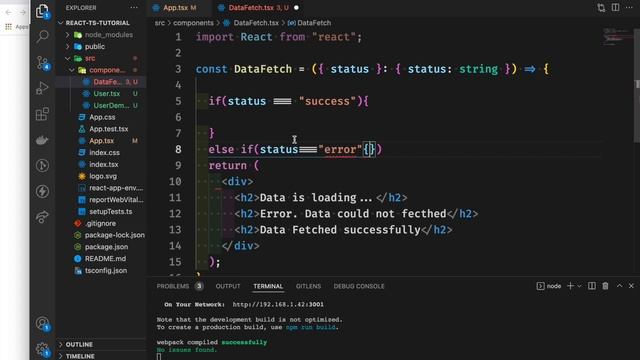Screen dimensions: 640x360
Task: Open index.tsx file
Action: click(x=101, y=164)
